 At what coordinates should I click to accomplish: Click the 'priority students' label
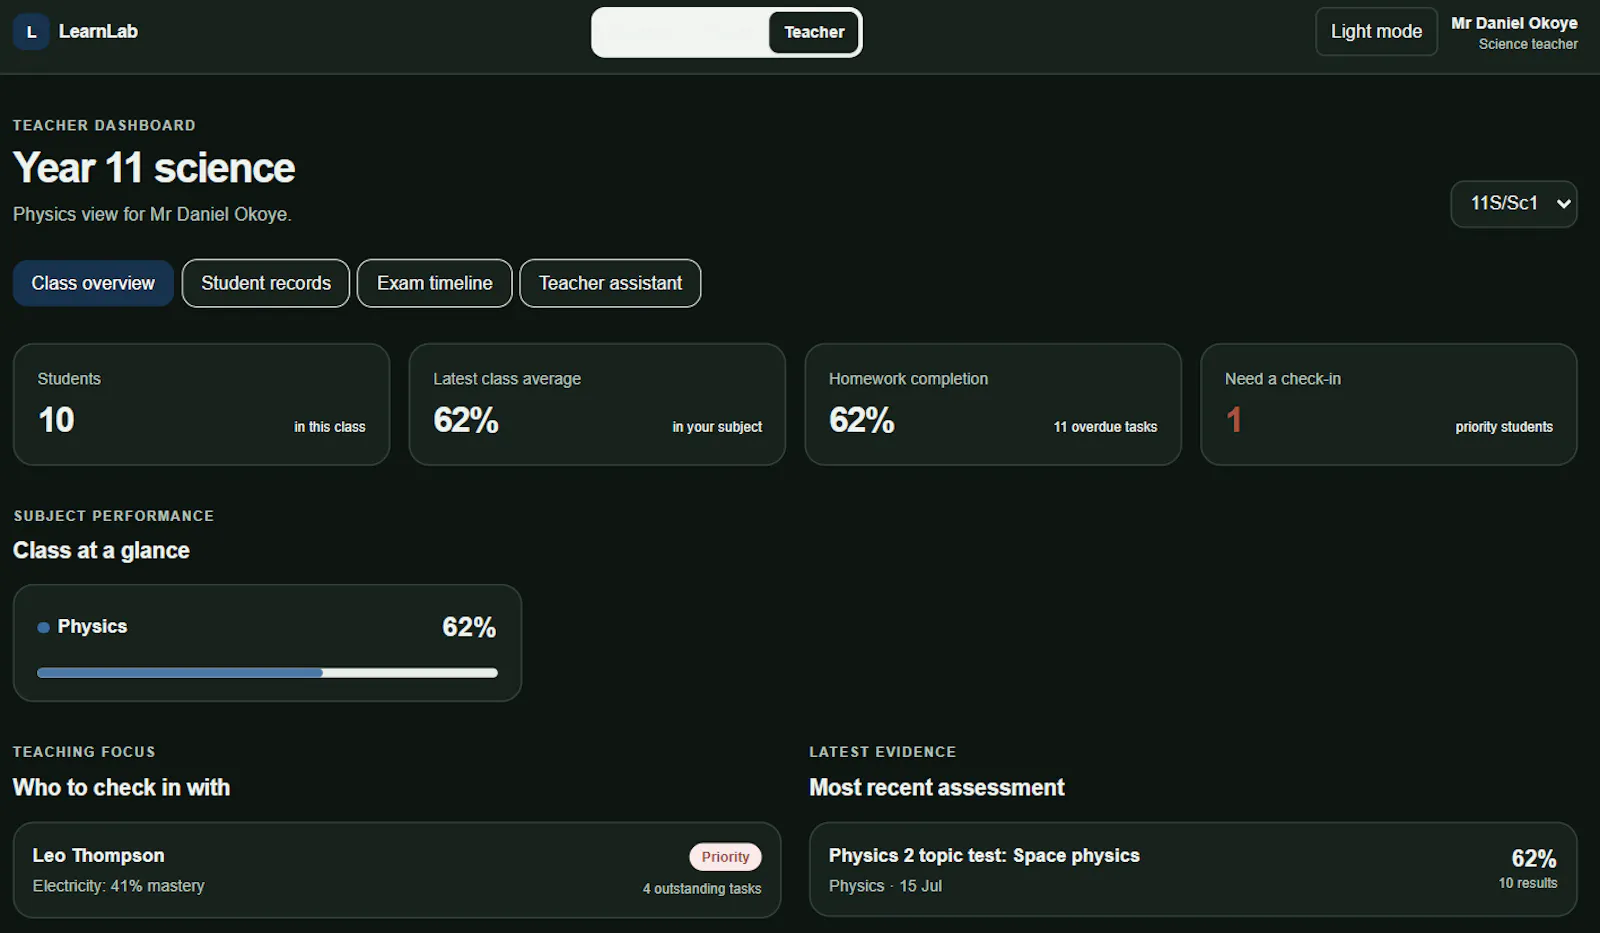coord(1504,427)
